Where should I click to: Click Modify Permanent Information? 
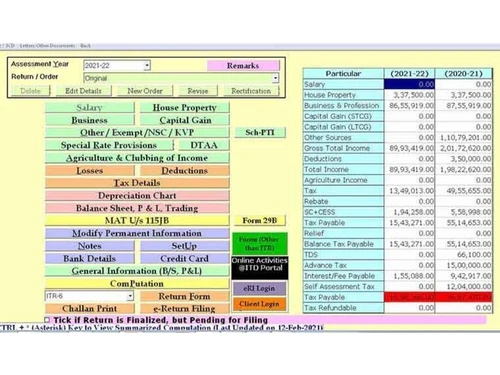(137, 233)
